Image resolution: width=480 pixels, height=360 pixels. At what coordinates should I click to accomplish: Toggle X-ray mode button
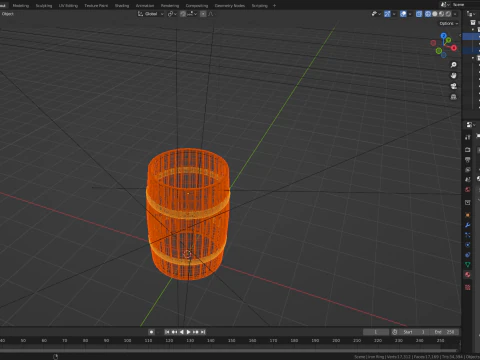[x=419, y=14]
